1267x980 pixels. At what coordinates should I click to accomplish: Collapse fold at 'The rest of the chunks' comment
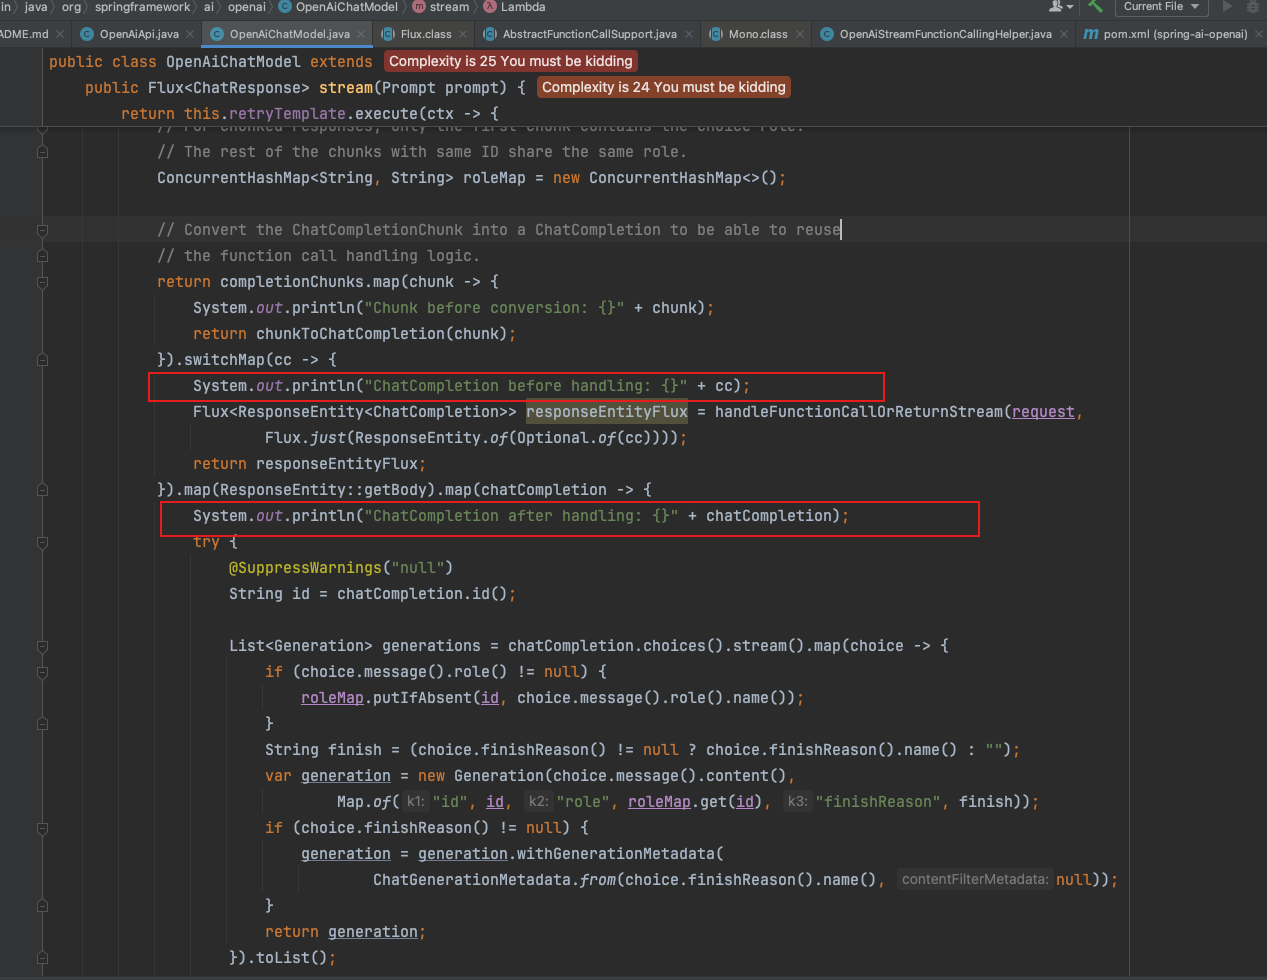[x=42, y=152]
